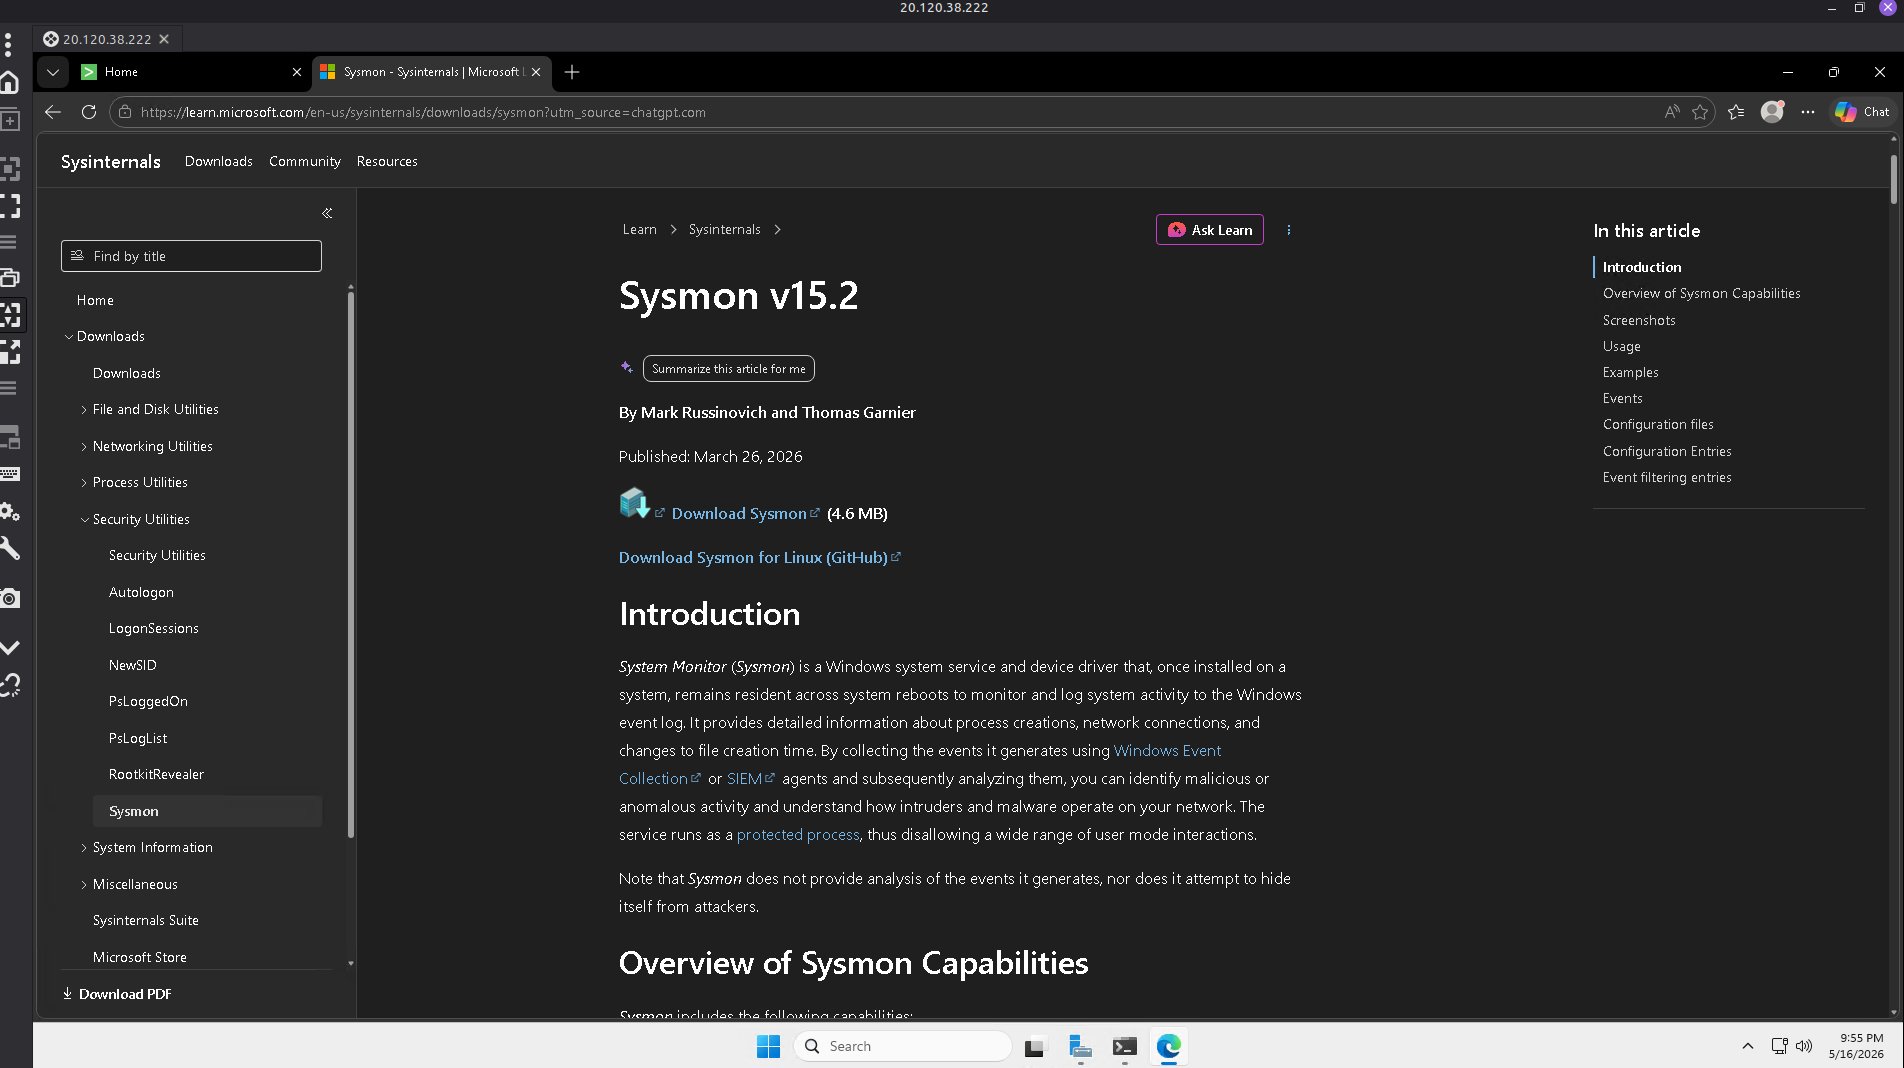
Task: Click Download PDF at sidebar bottom
Action: click(x=117, y=994)
